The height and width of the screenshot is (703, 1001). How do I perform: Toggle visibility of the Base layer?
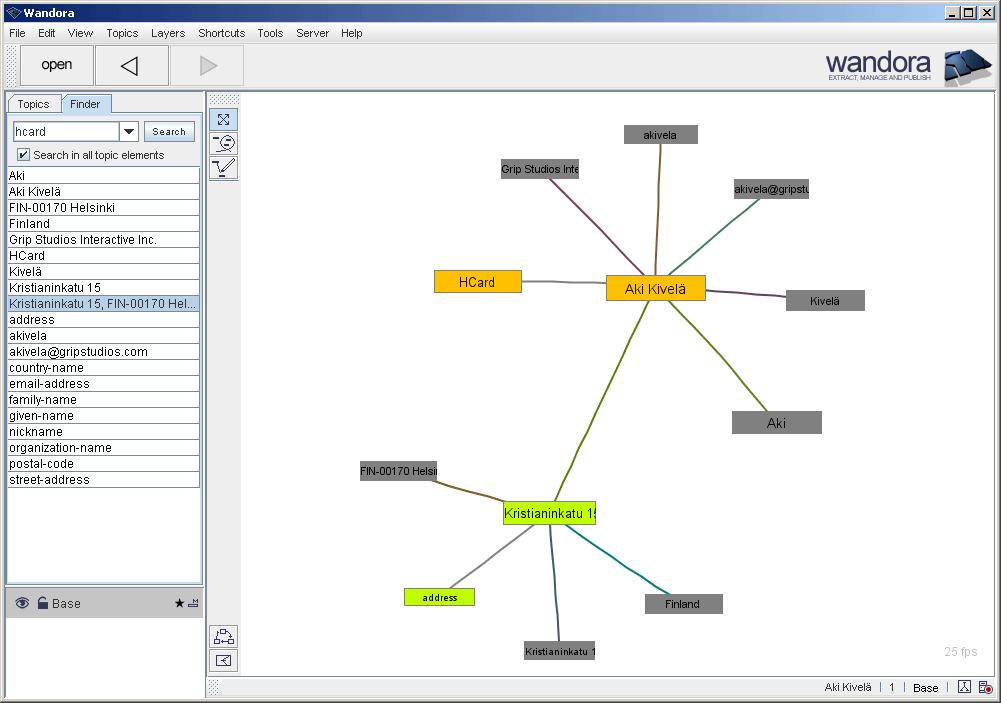pyautogui.click(x=21, y=602)
